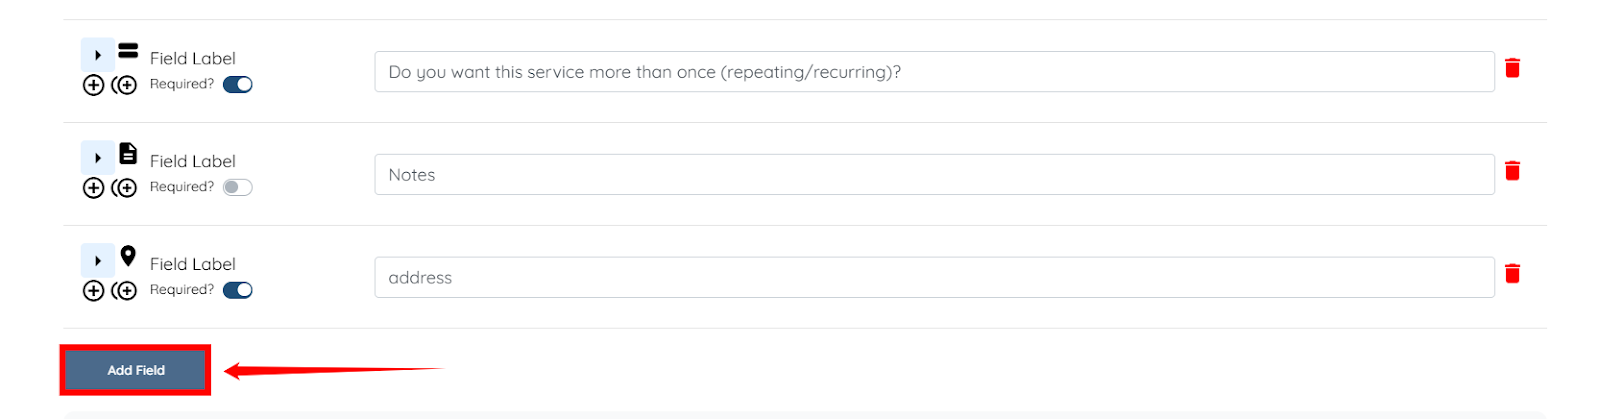Enable the Required toggle for Notes
This screenshot has height=419, width=1600.
click(x=238, y=188)
